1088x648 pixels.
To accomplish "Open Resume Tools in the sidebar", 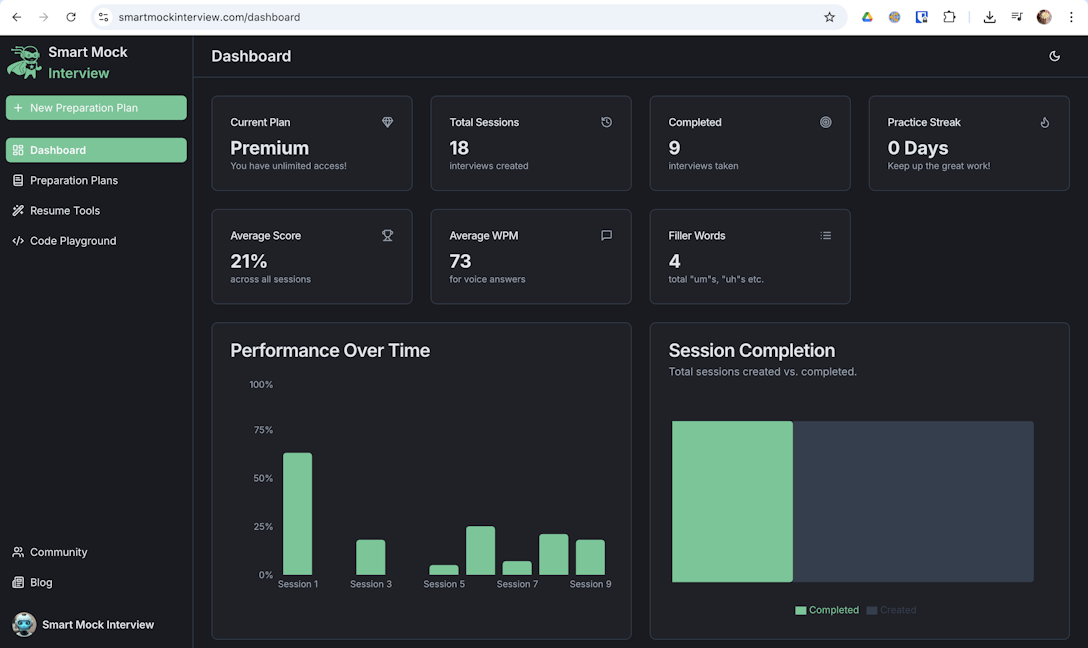I will click(x=65, y=211).
